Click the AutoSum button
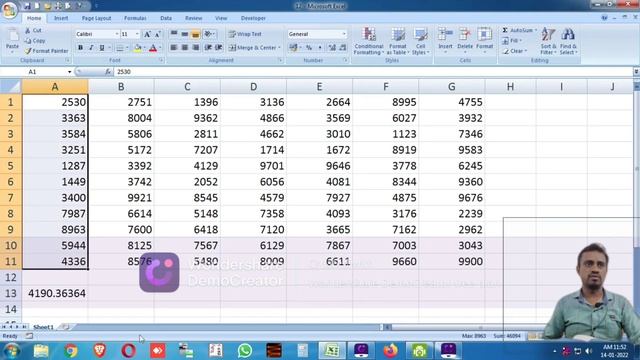Viewport: 640px width, 360px height. point(518,31)
